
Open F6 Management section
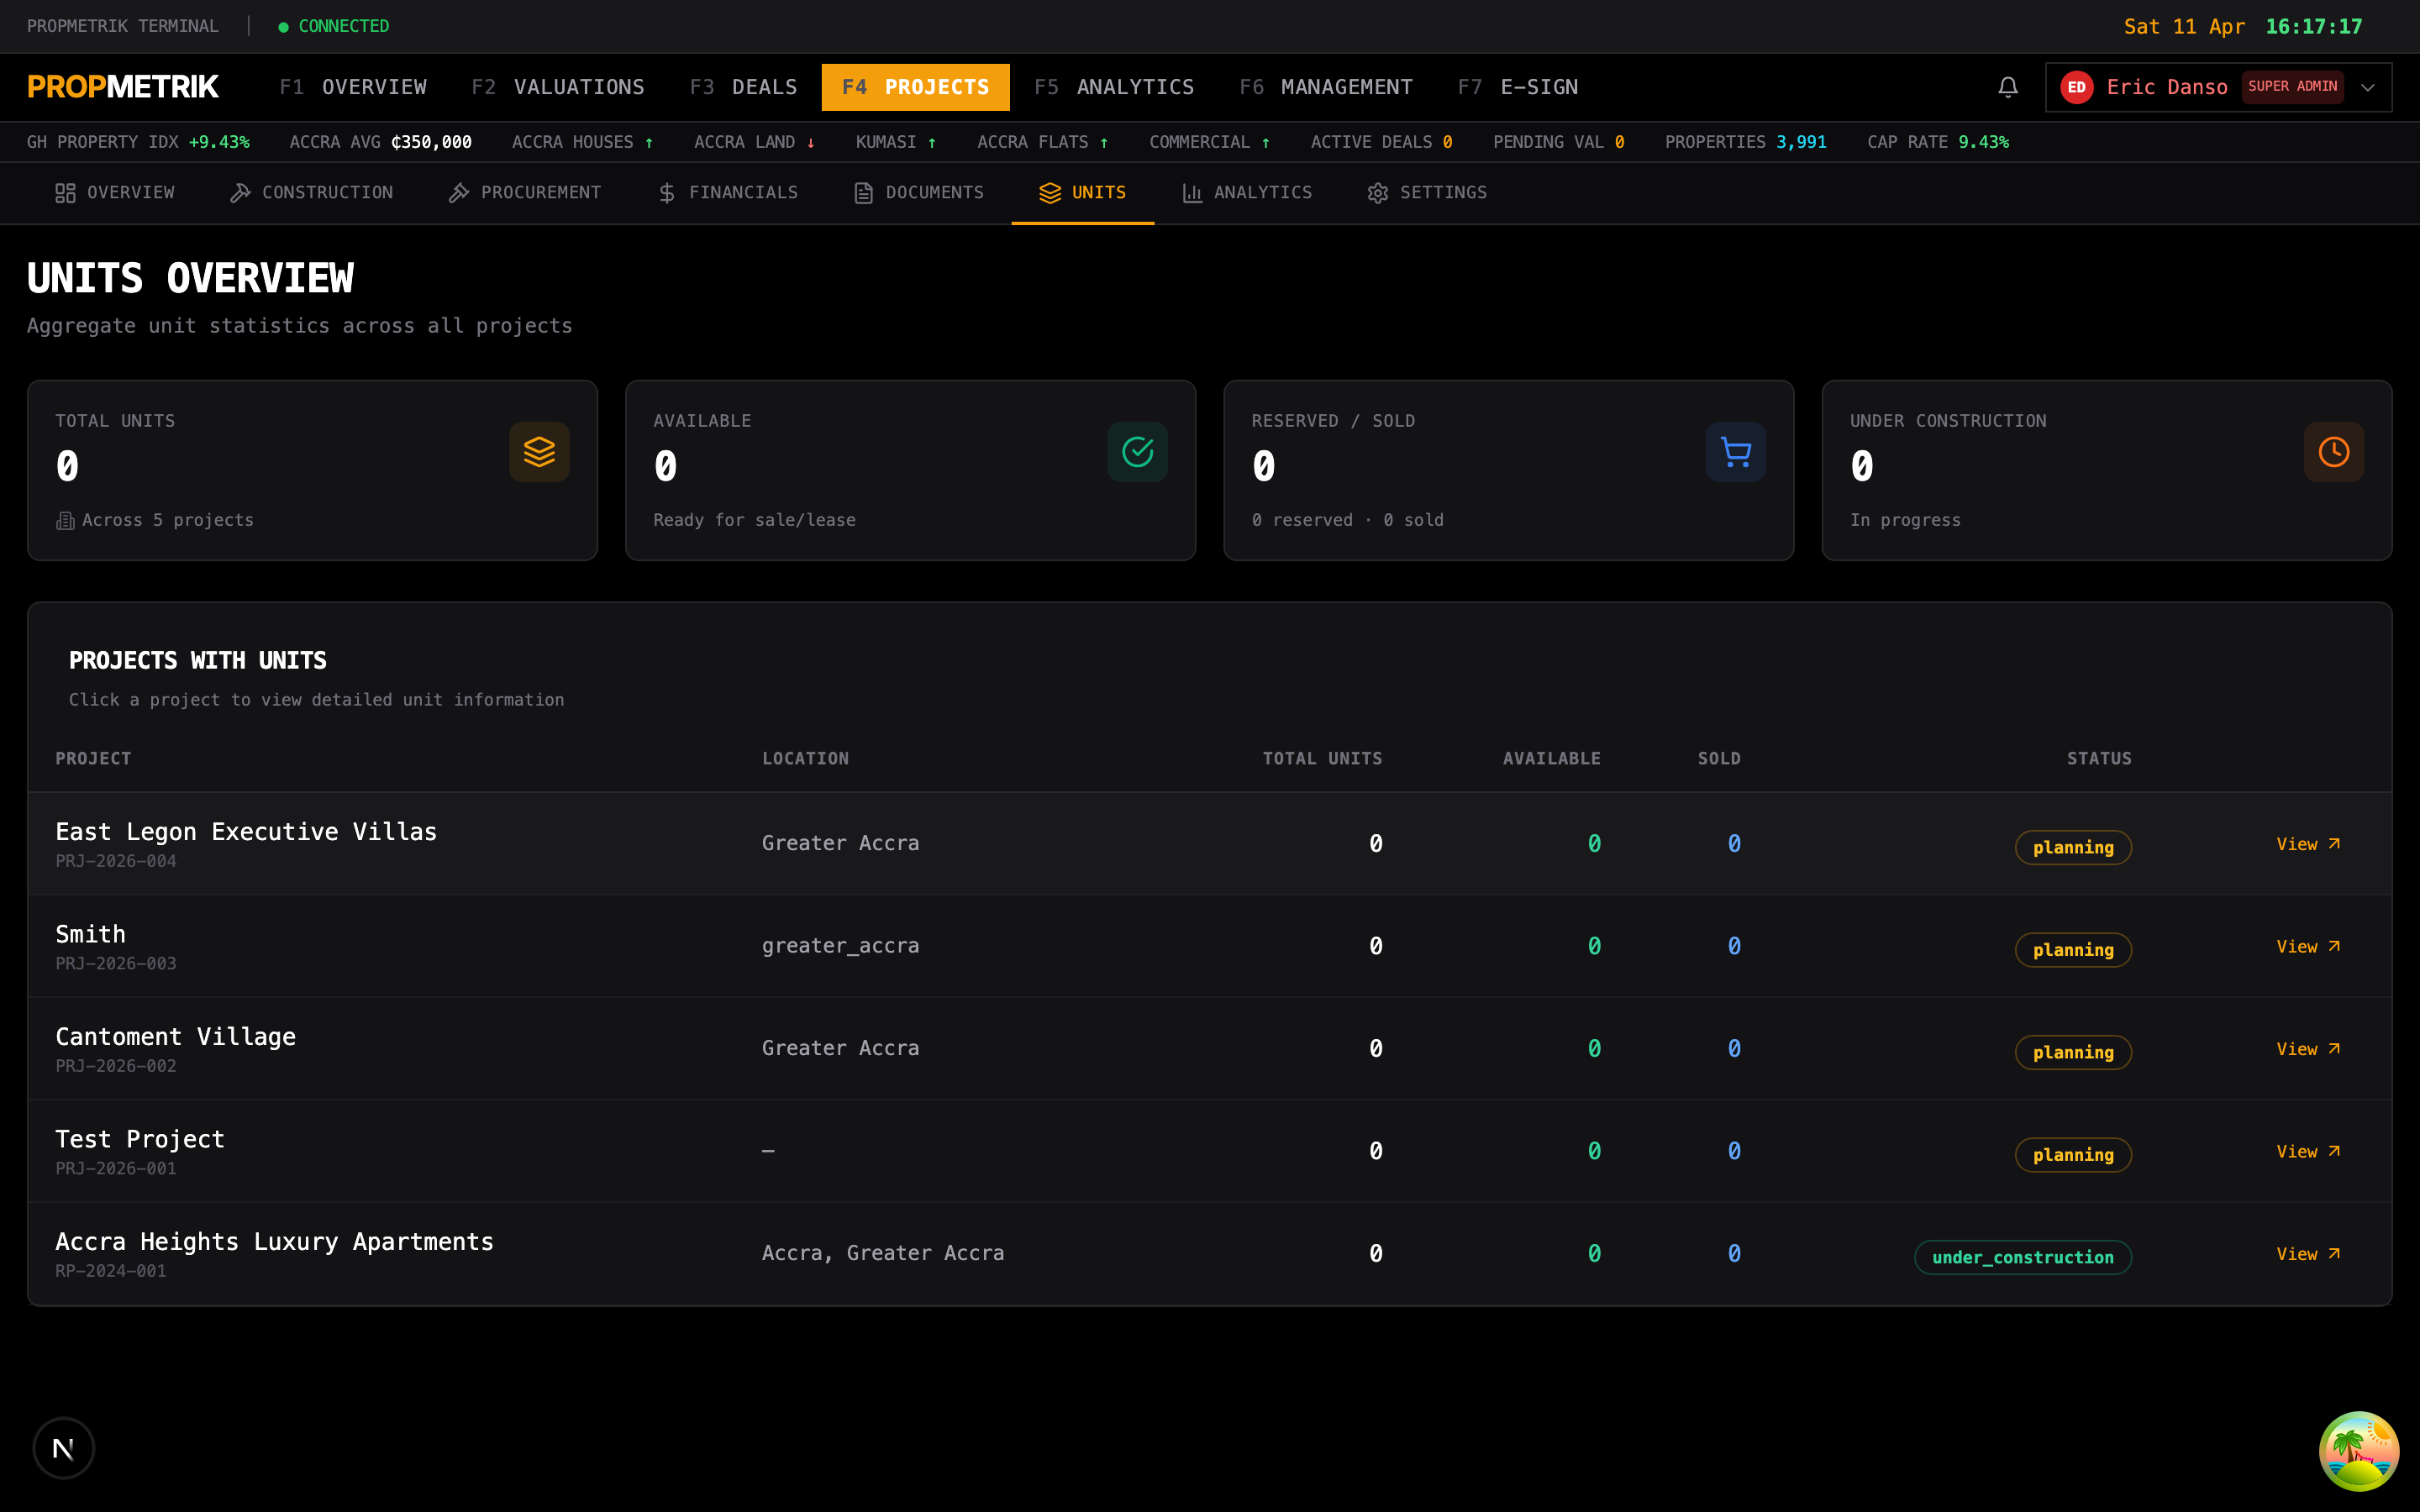[1326, 87]
